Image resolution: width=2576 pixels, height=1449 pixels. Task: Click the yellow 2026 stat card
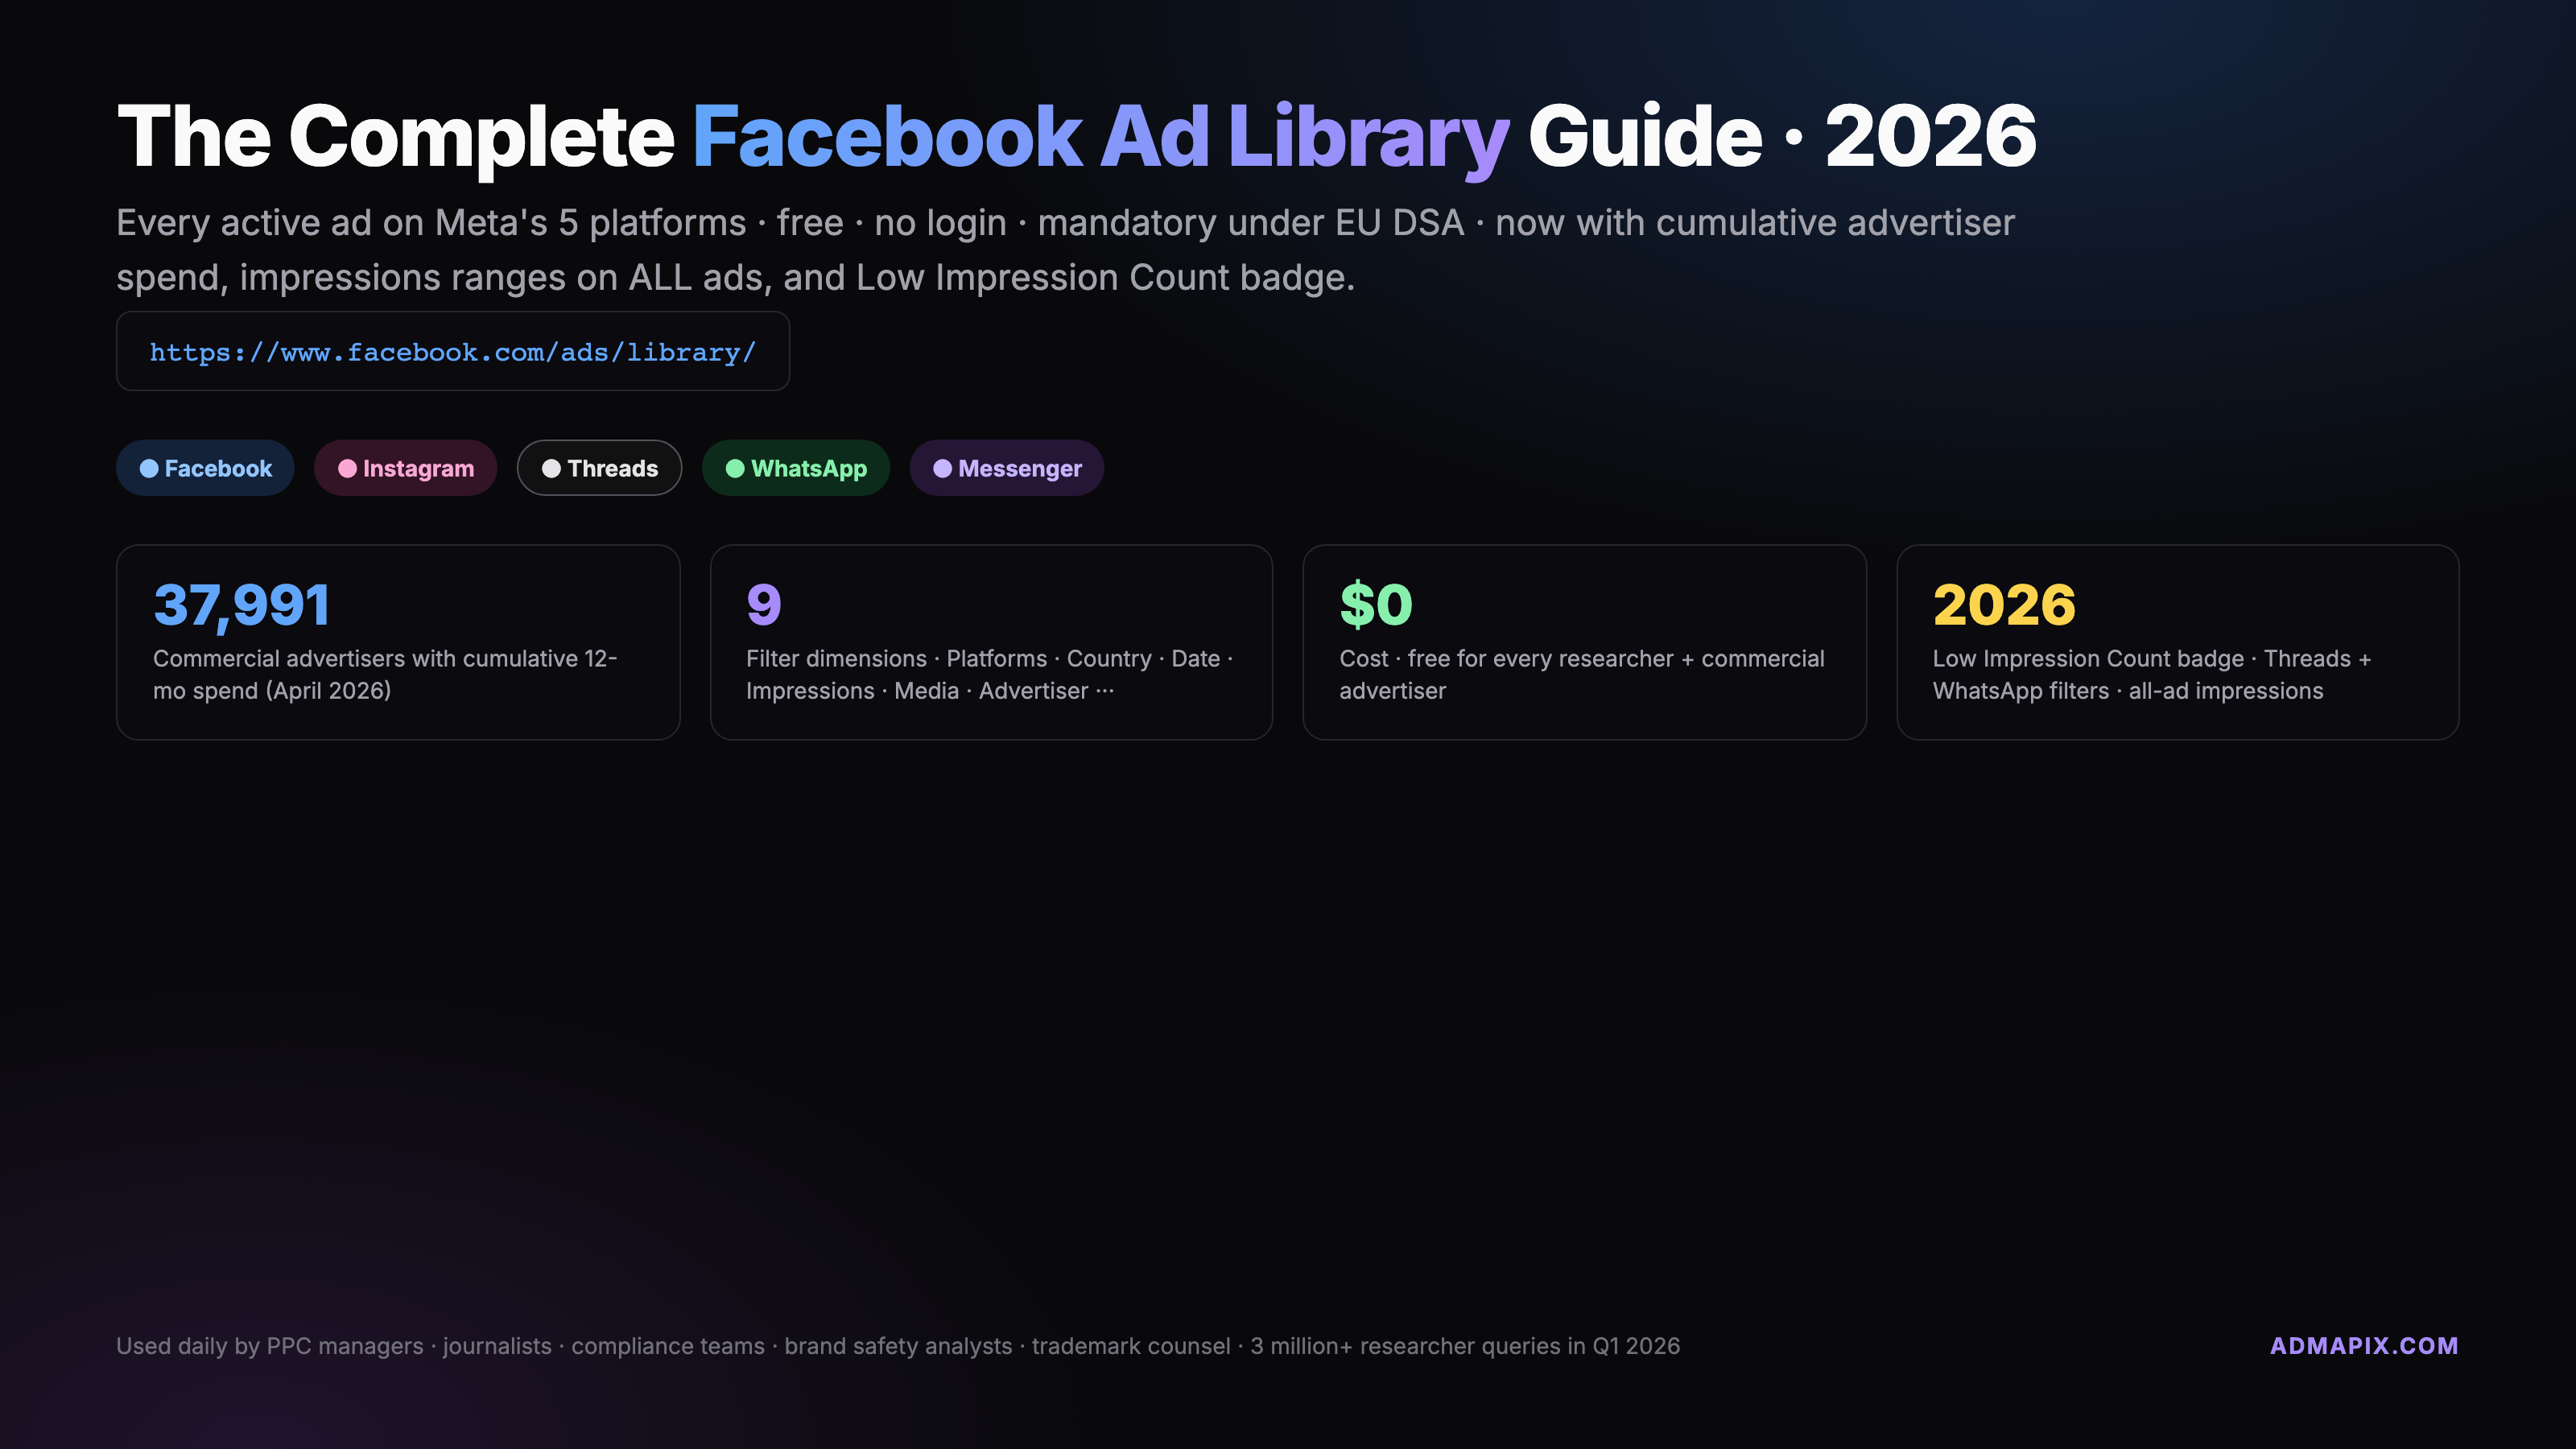point(2177,642)
